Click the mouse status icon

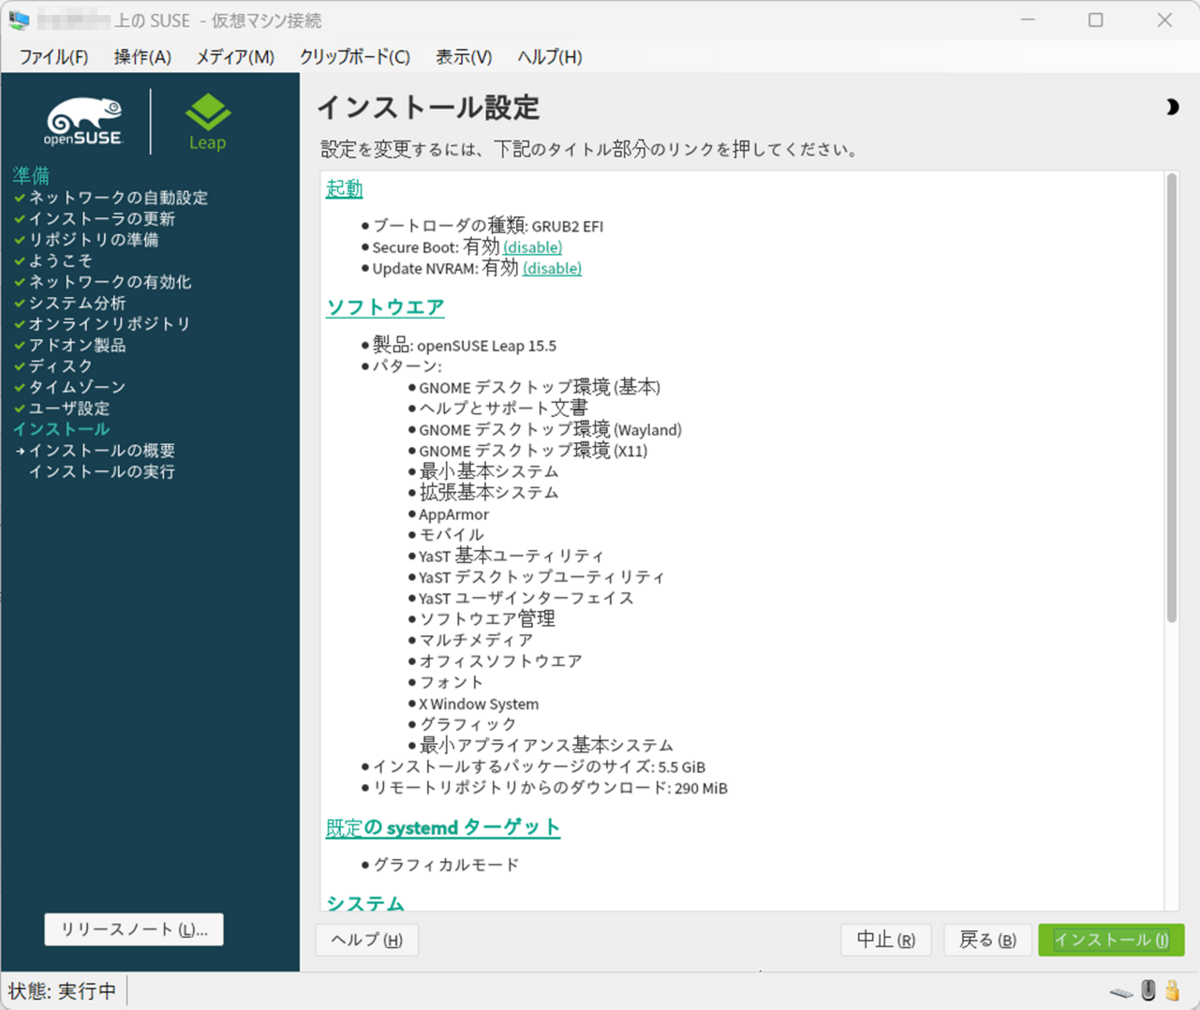pyautogui.click(x=1148, y=990)
